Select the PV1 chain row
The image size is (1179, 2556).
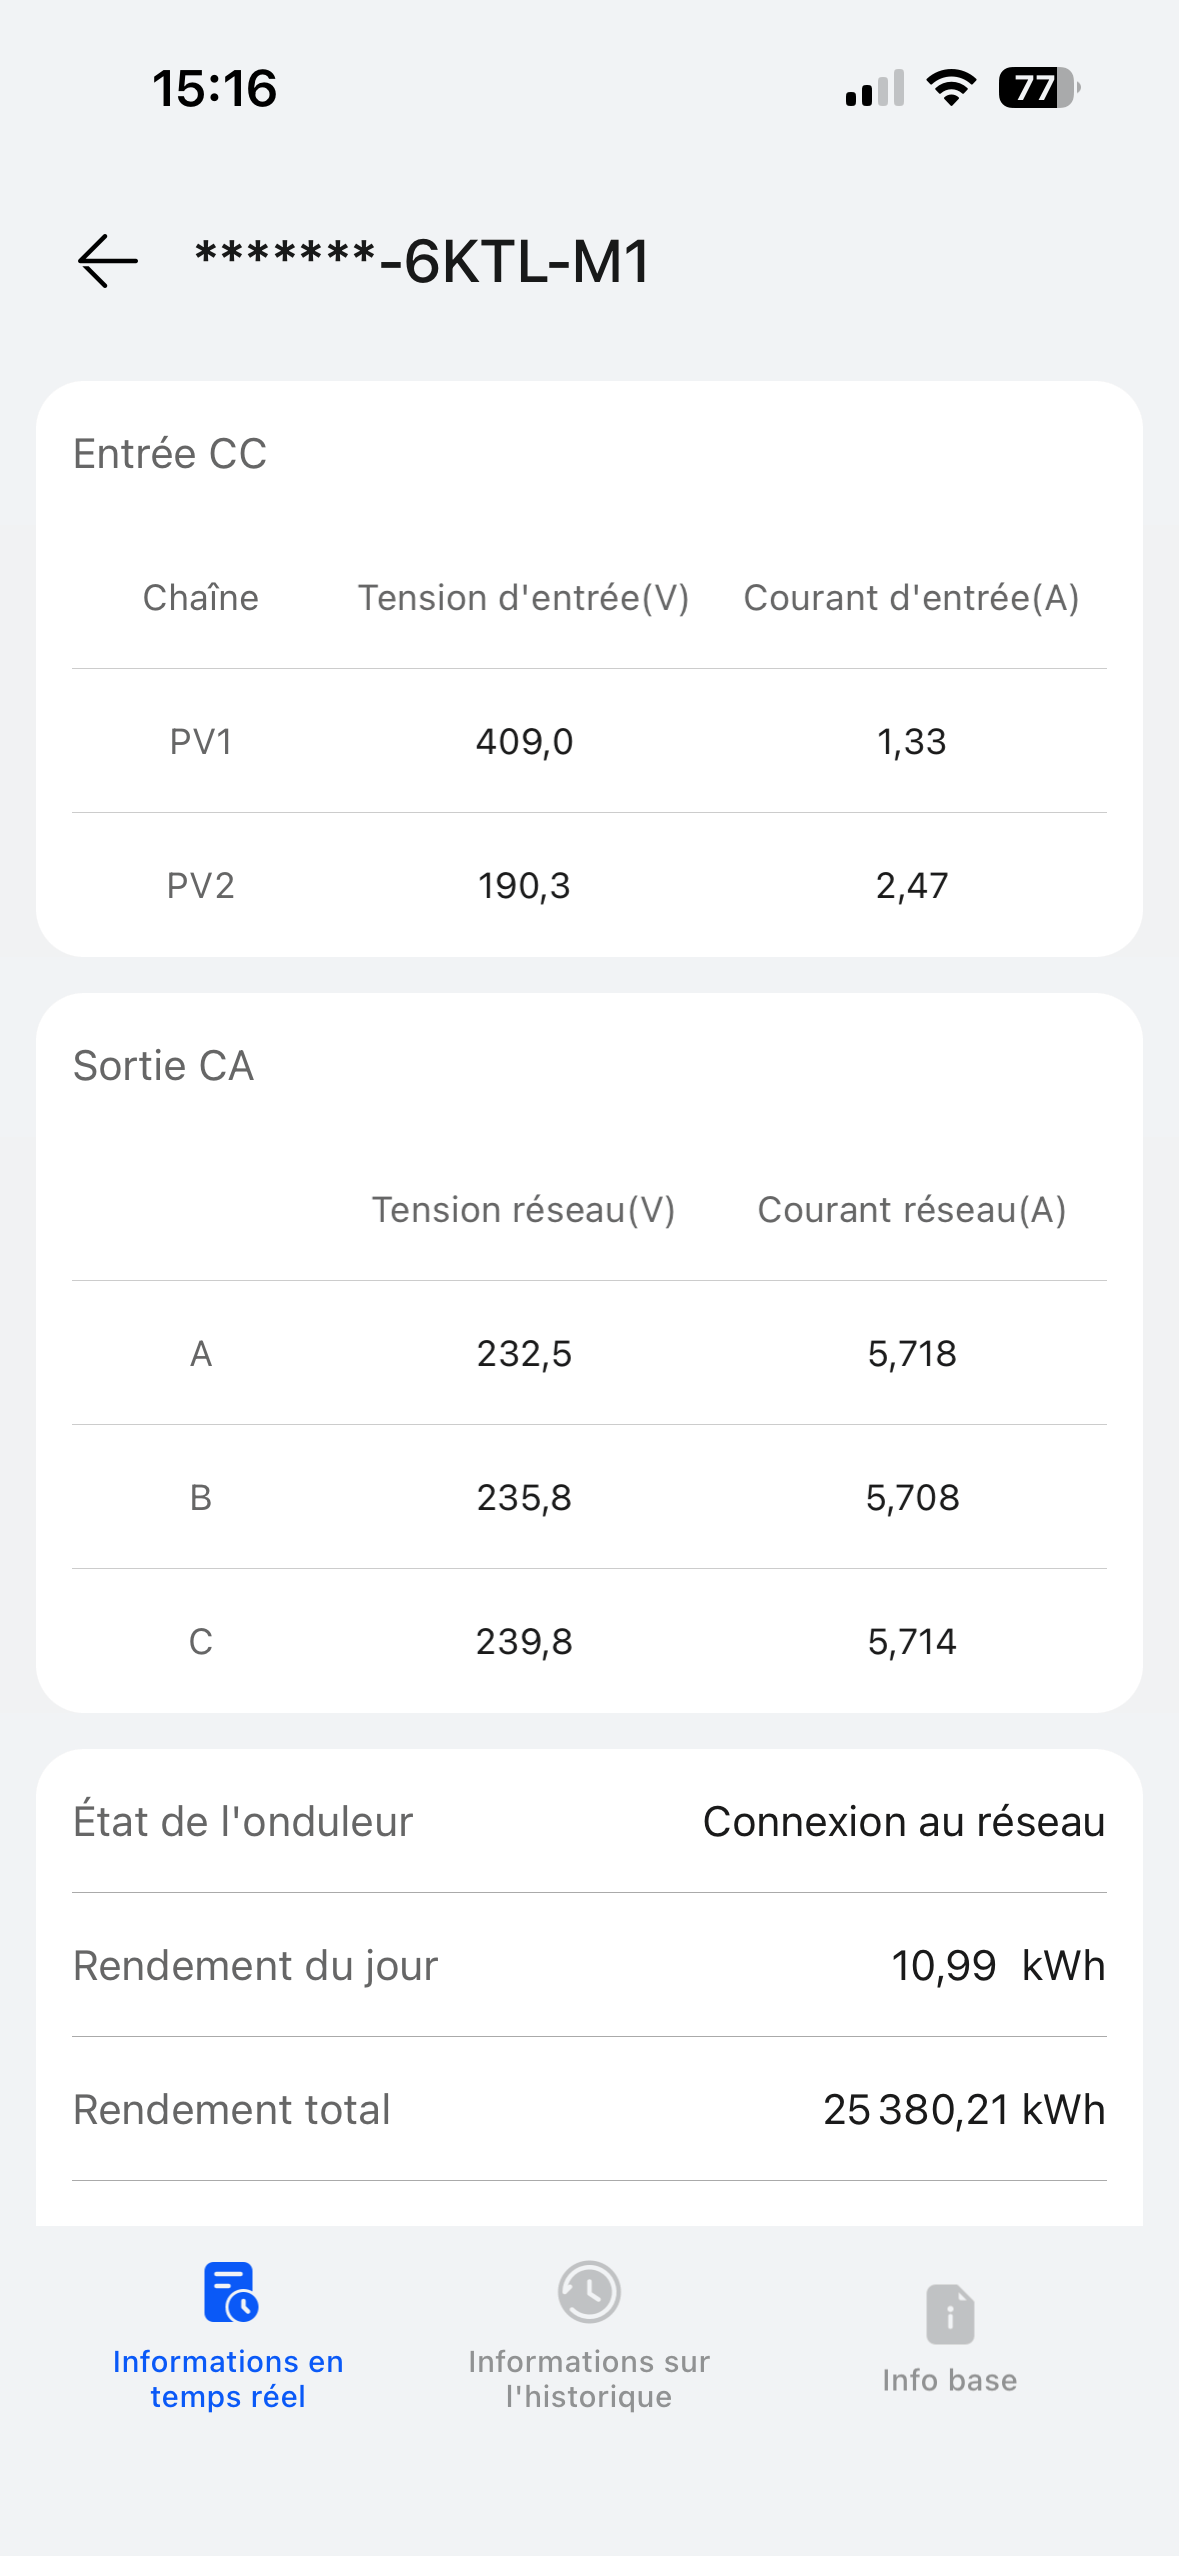coord(589,741)
